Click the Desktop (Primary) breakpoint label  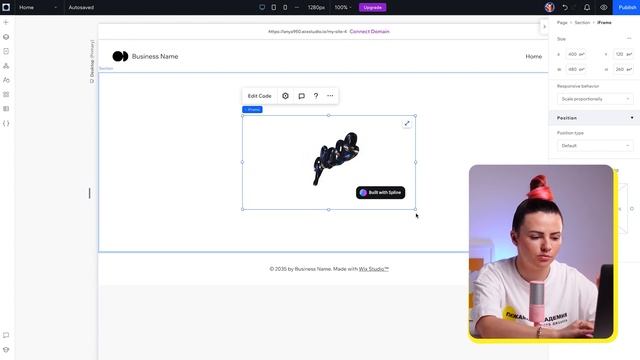point(92,61)
